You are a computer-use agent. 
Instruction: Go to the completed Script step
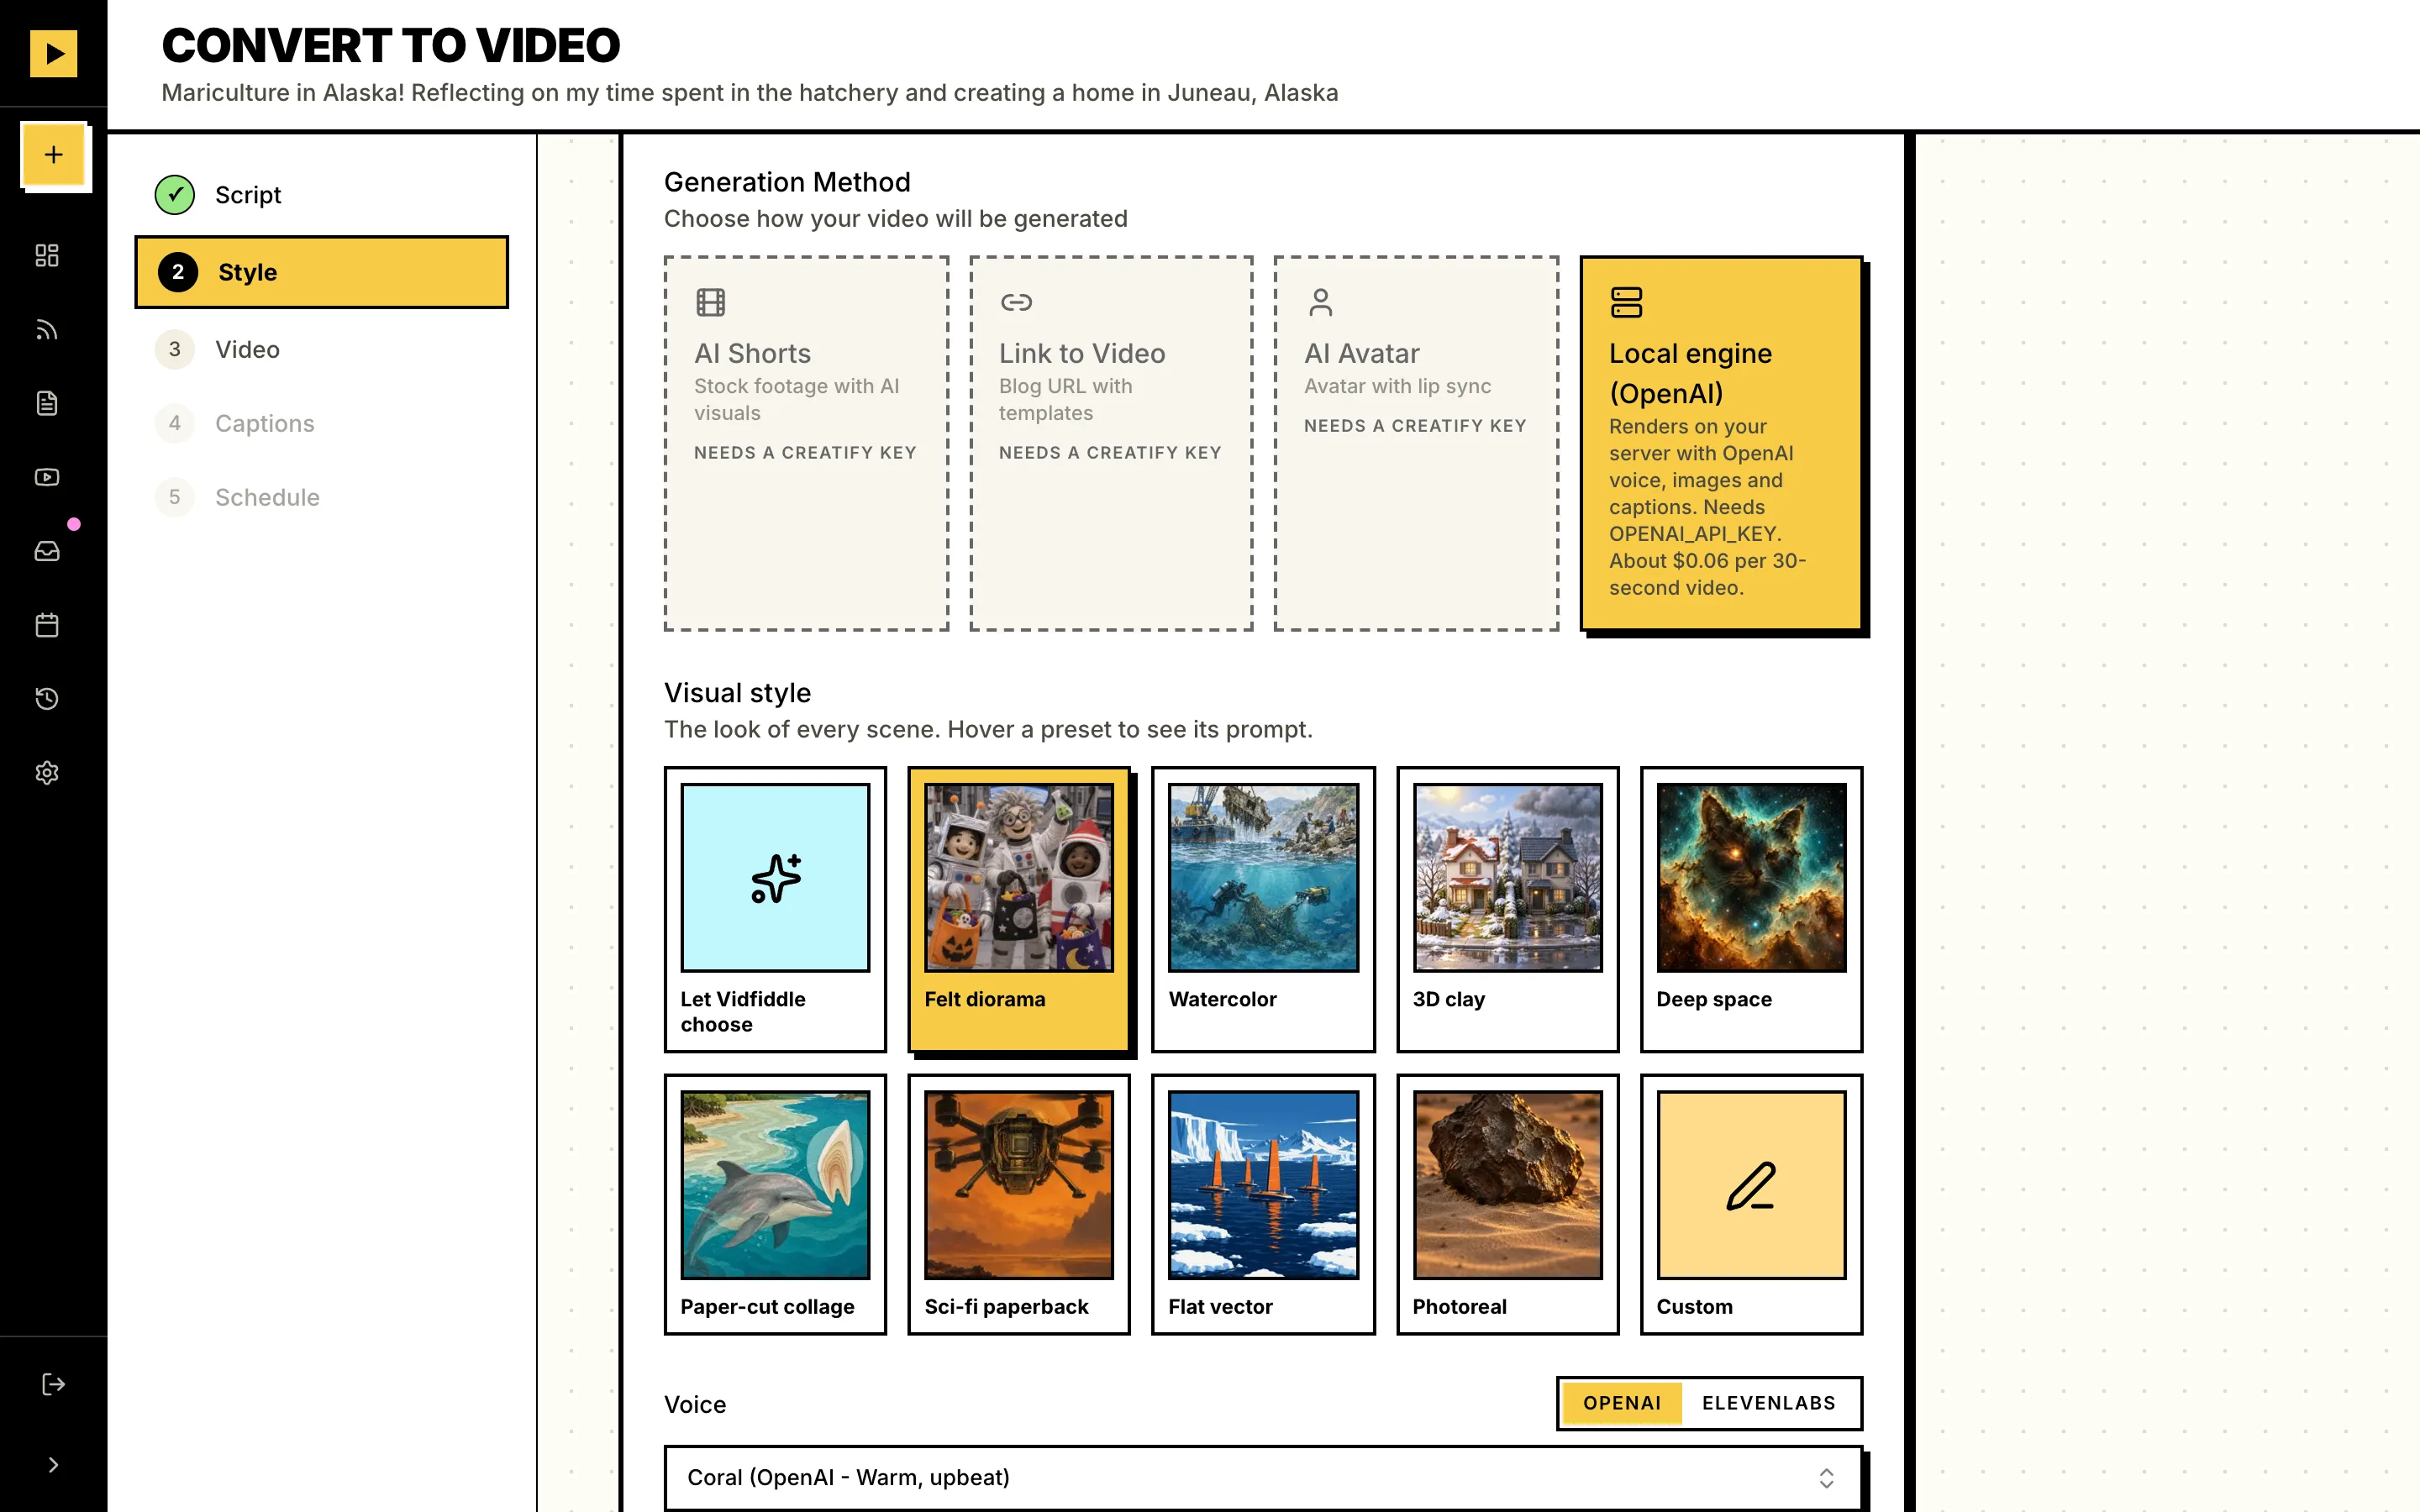point(321,195)
